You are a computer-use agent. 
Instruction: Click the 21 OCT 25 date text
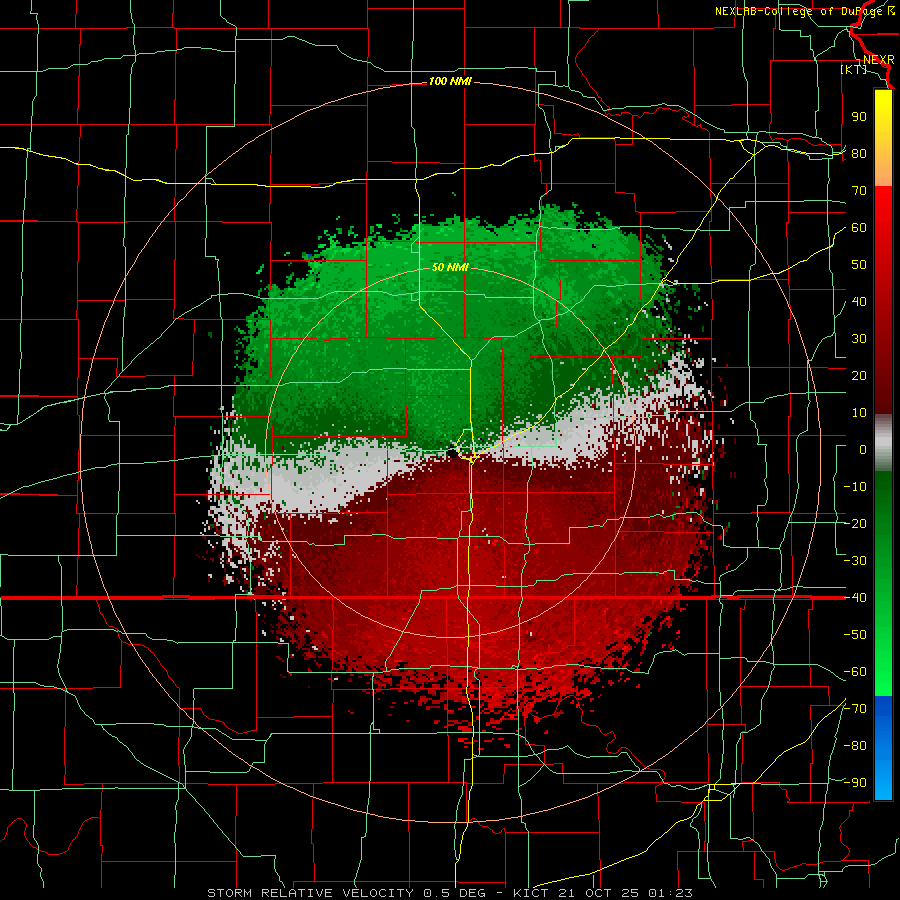598,893
